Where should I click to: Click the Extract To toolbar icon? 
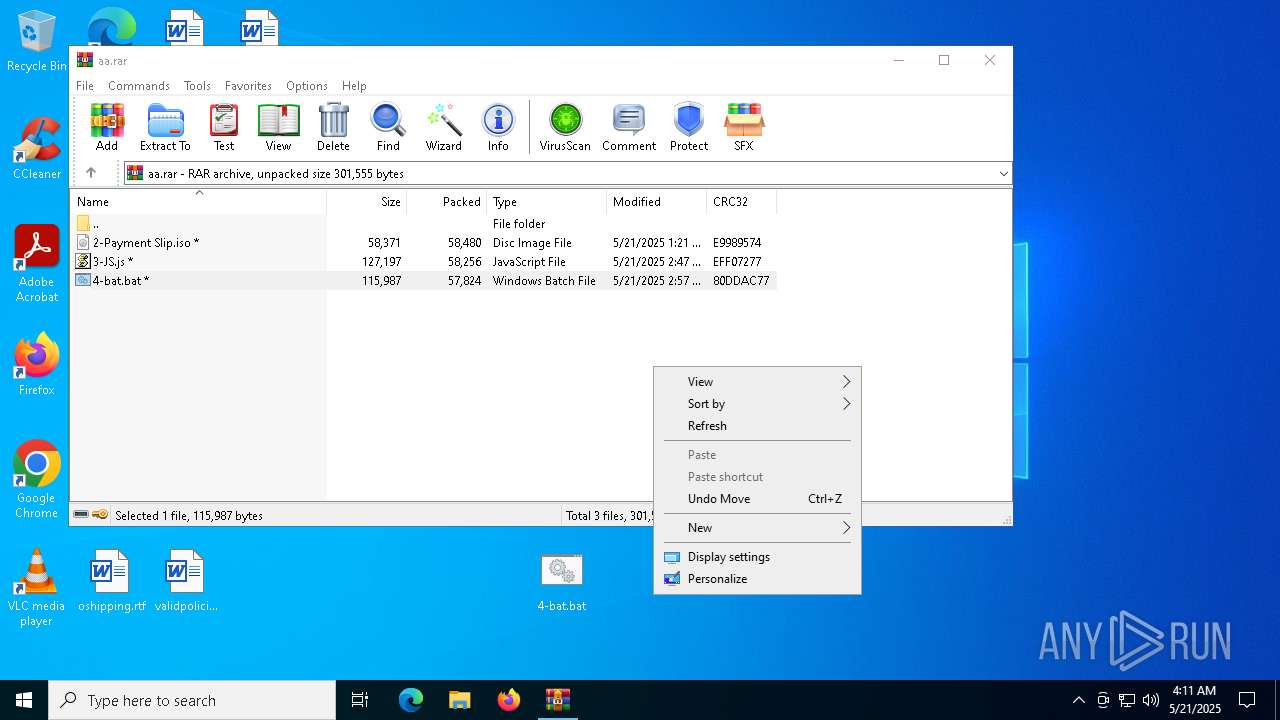pos(165,127)
